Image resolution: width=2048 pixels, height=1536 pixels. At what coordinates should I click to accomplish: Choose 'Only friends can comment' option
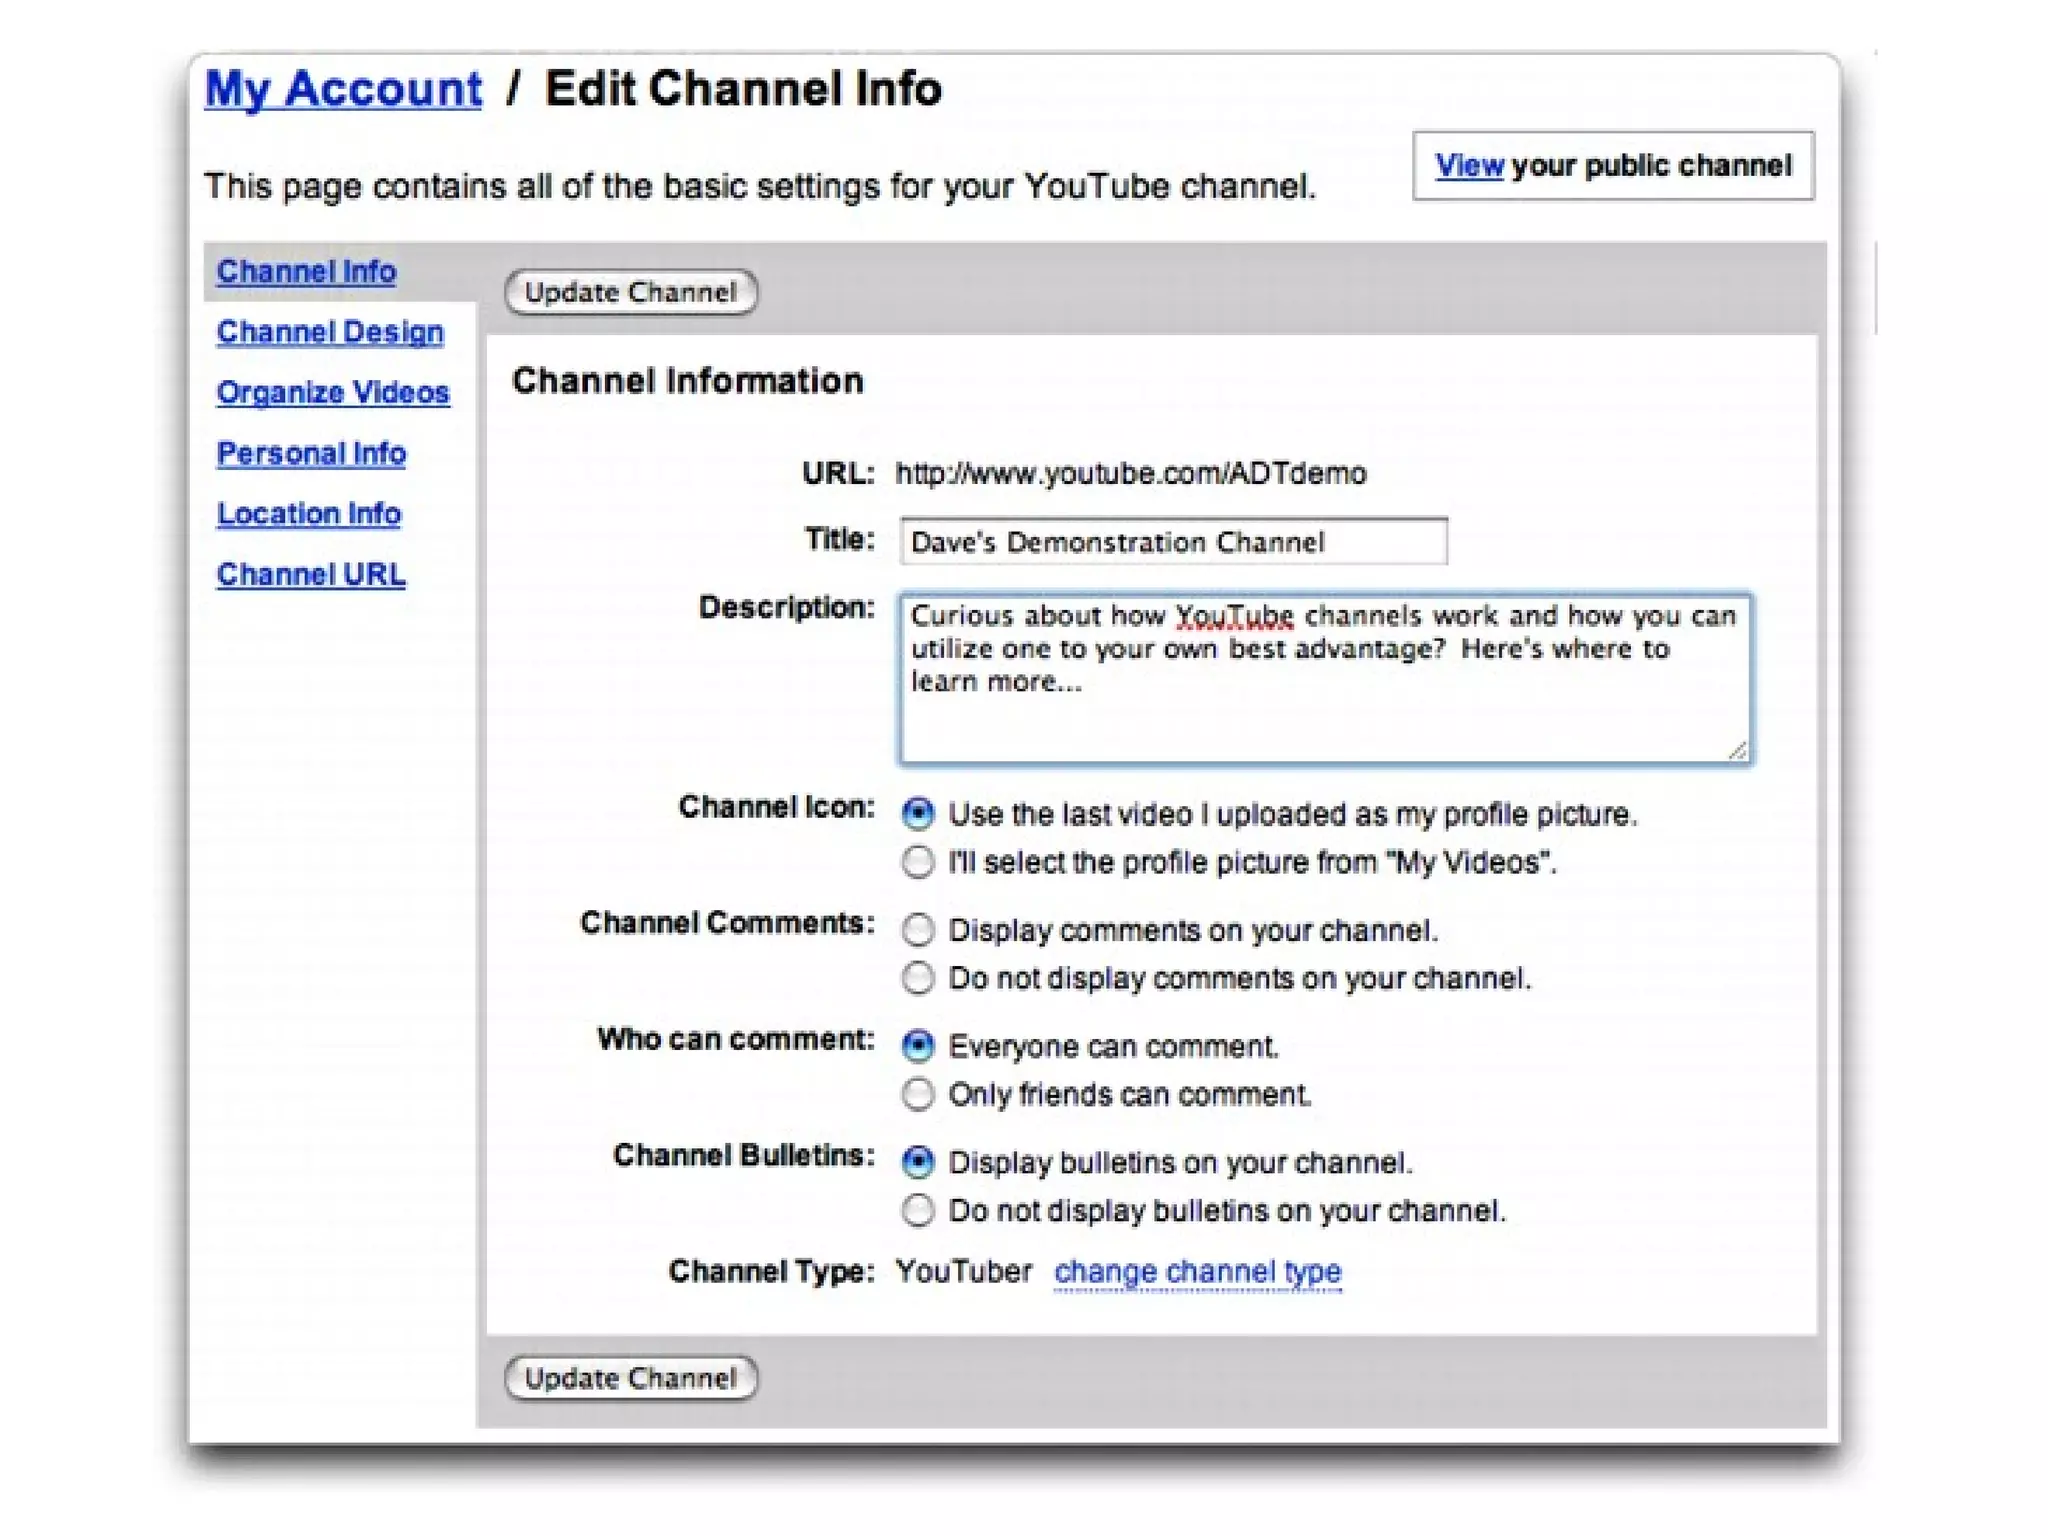coord(917,1094)
